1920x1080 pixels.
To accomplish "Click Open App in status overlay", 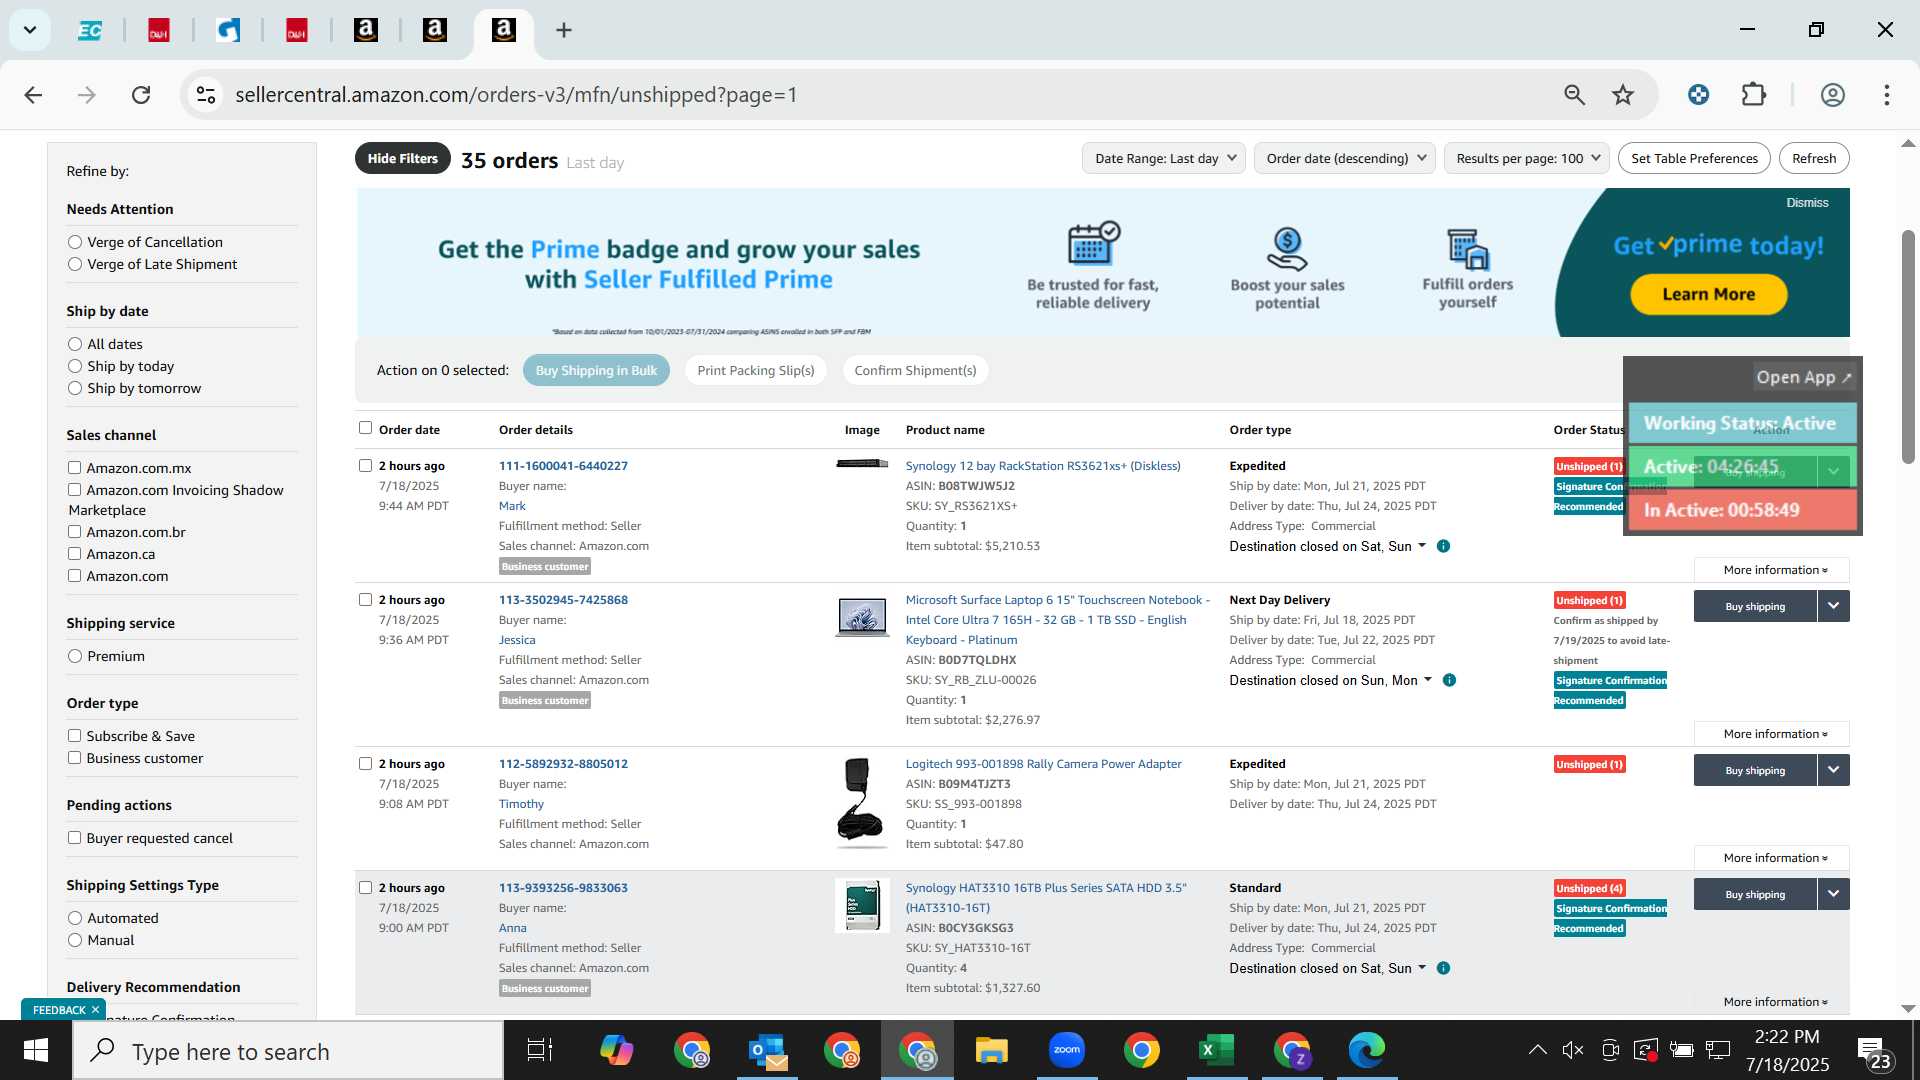I will pyautogui.click(x=1804, y=377).
